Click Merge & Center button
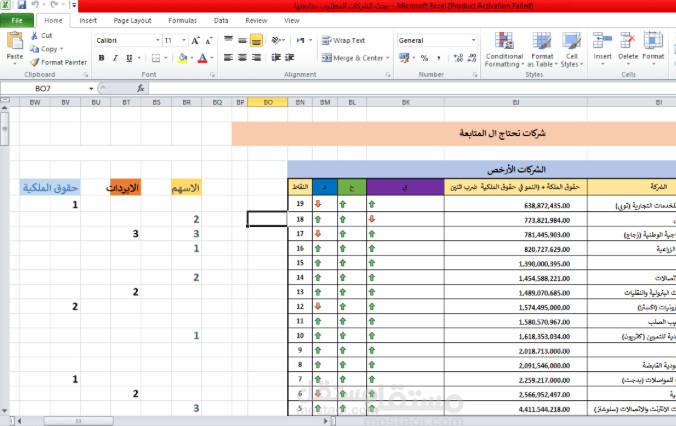The height and width of the screenshot is (426, 676). point(352,58)
